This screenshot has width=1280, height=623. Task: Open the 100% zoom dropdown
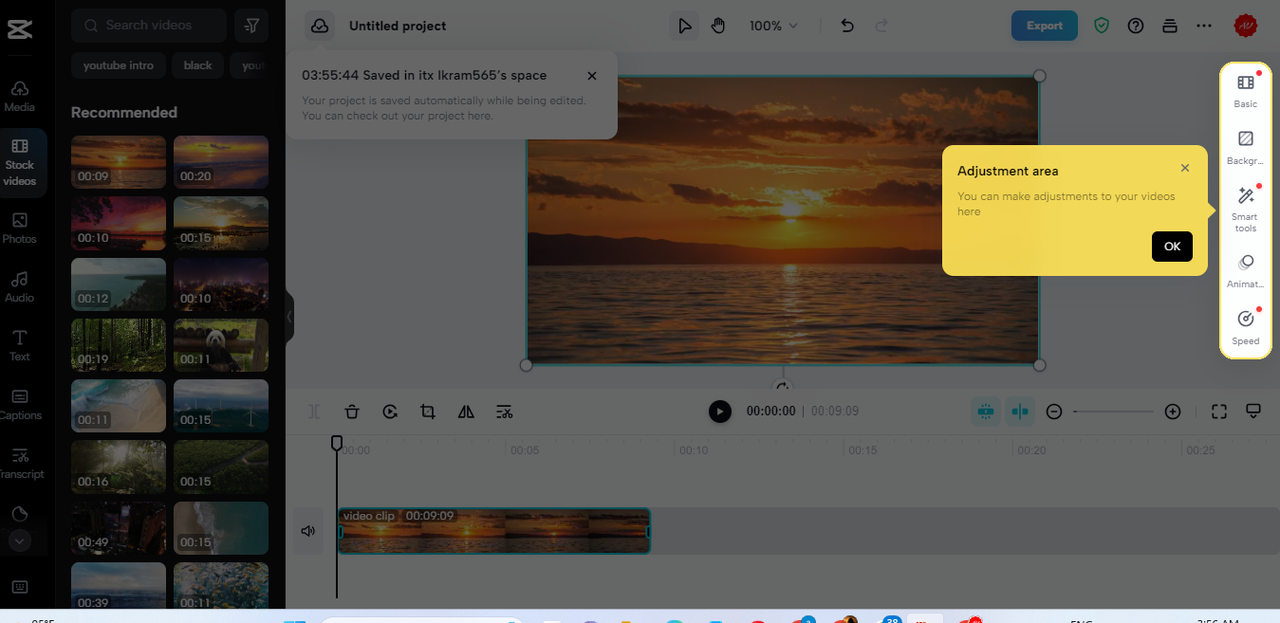pyautogui.click(x=774, y=26)
